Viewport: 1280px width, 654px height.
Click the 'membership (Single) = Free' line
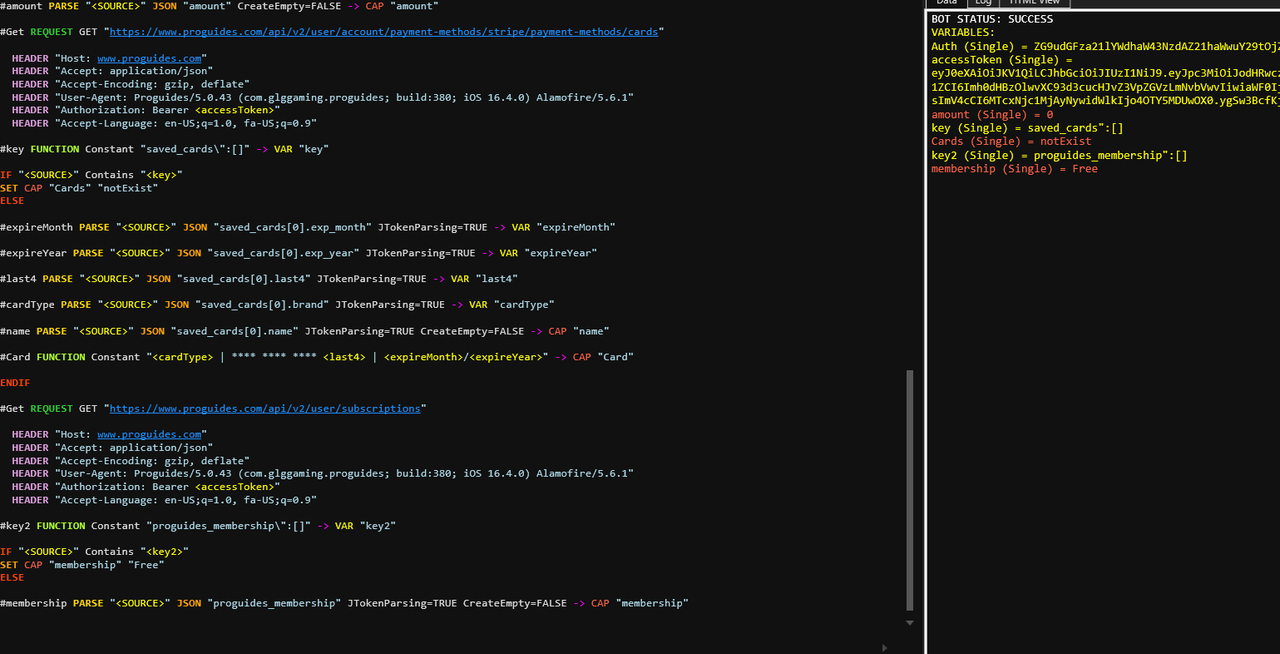tap(1014, 169)
